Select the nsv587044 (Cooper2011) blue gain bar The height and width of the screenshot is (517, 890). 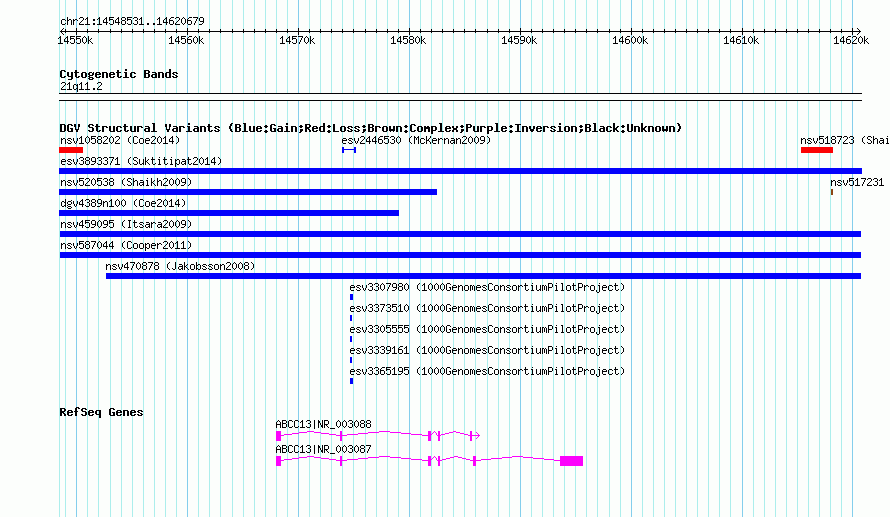460,255
